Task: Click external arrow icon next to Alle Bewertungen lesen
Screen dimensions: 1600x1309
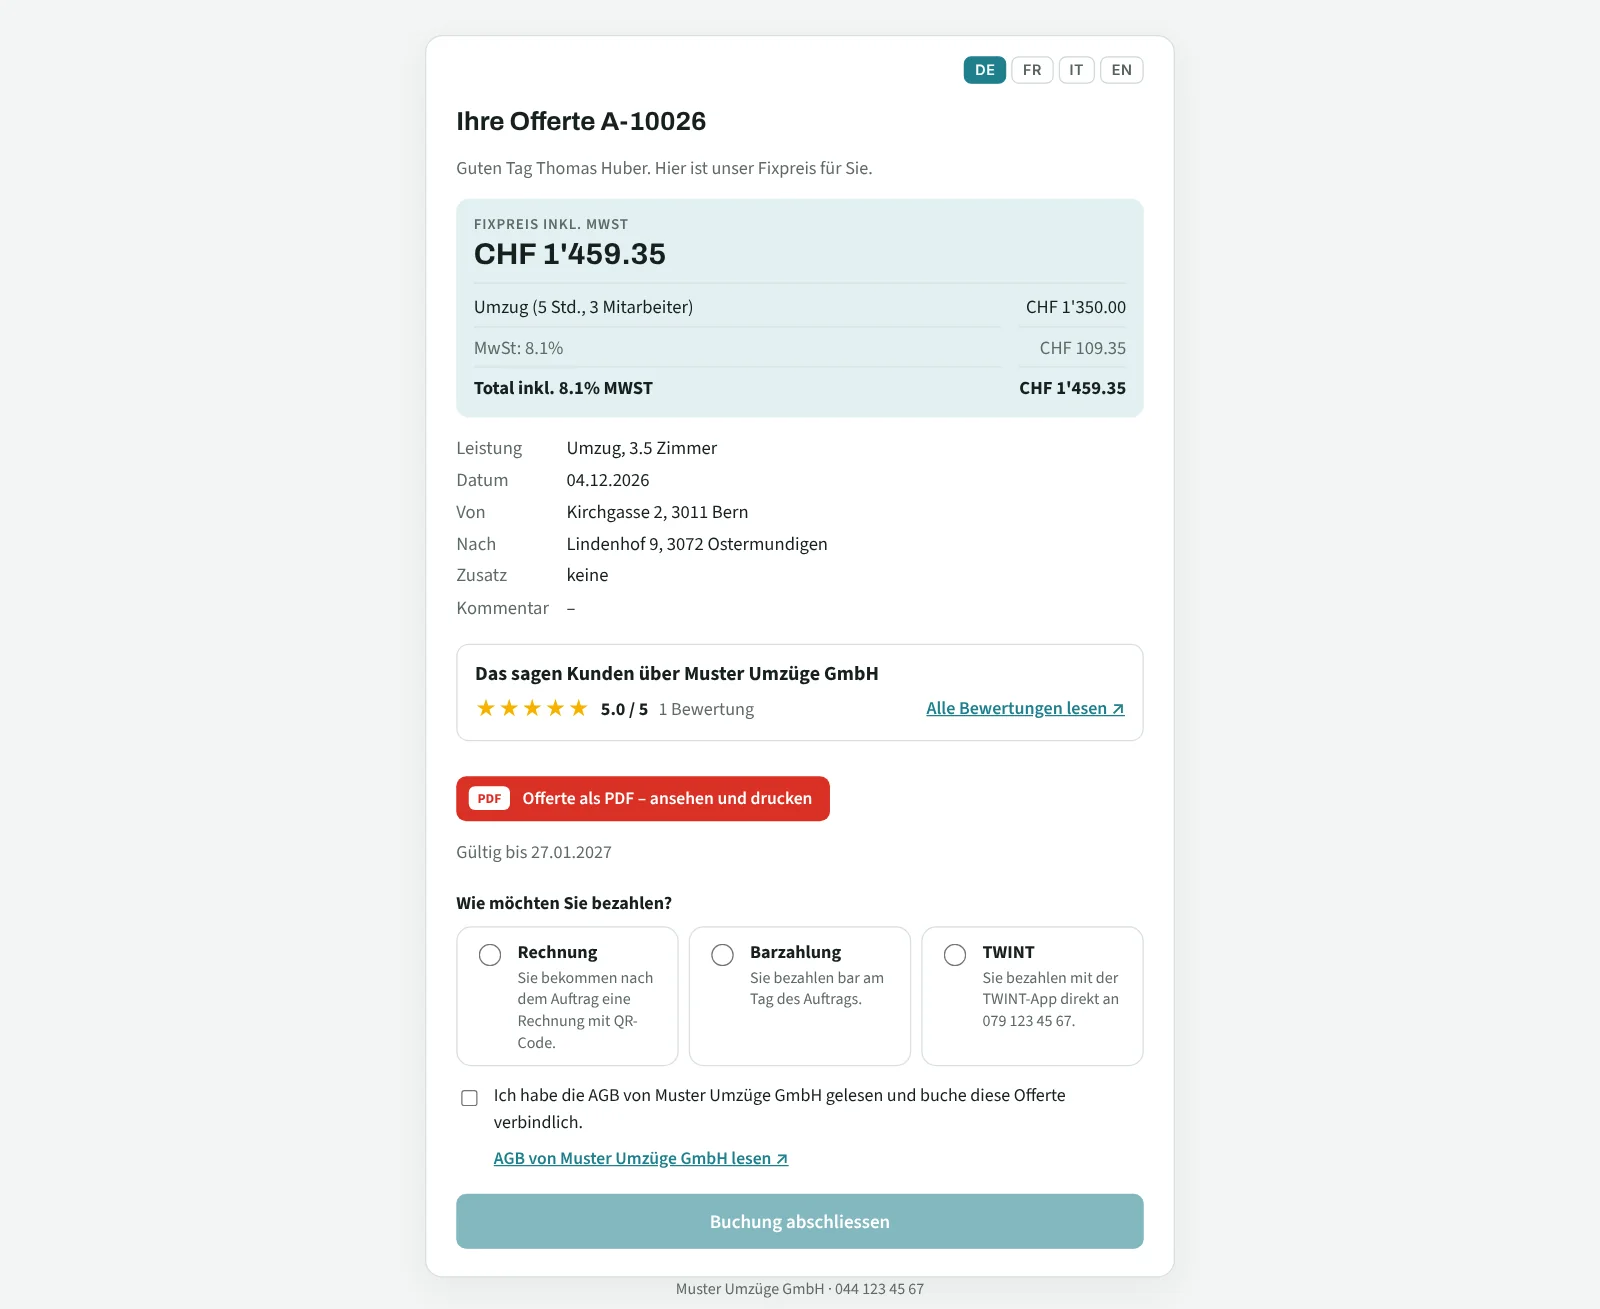Action: tap(1118, 709)
